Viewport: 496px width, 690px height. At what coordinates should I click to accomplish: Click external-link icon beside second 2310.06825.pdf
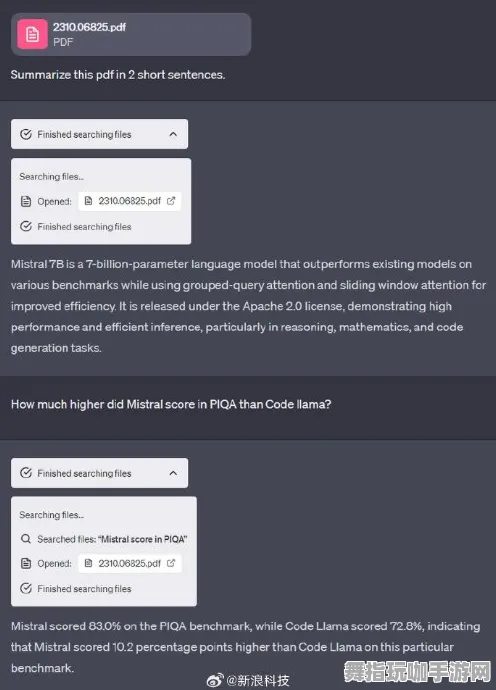coord(171,563)
